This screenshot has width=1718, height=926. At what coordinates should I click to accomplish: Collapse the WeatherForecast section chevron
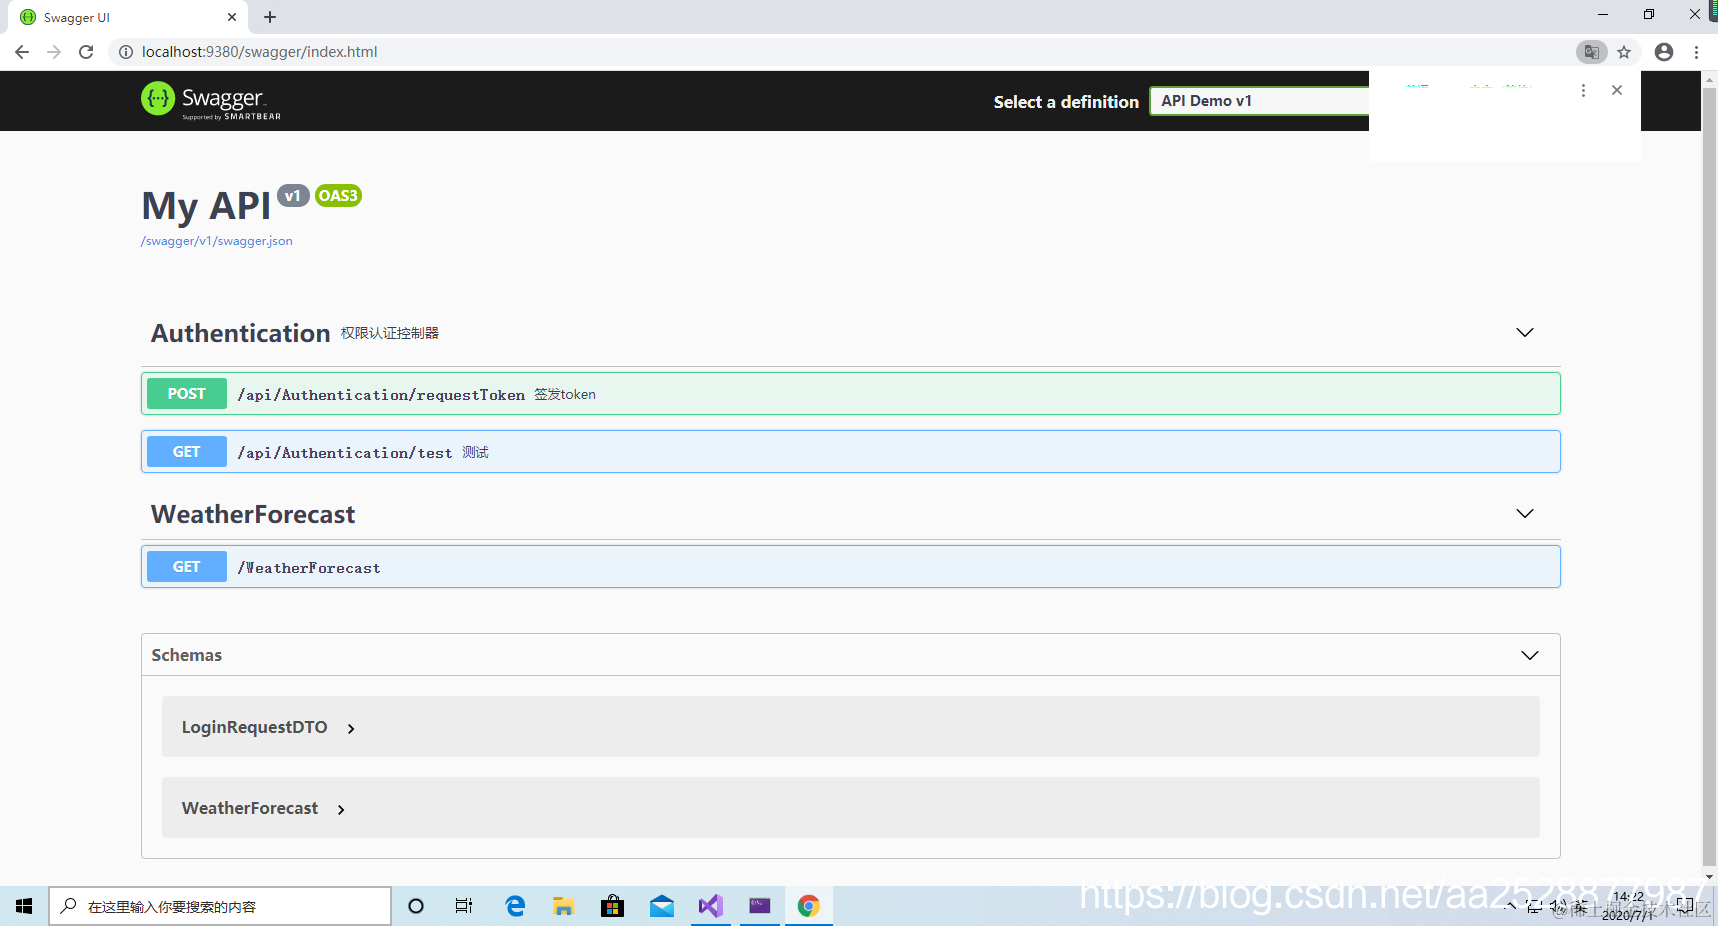pos(1525,513)
